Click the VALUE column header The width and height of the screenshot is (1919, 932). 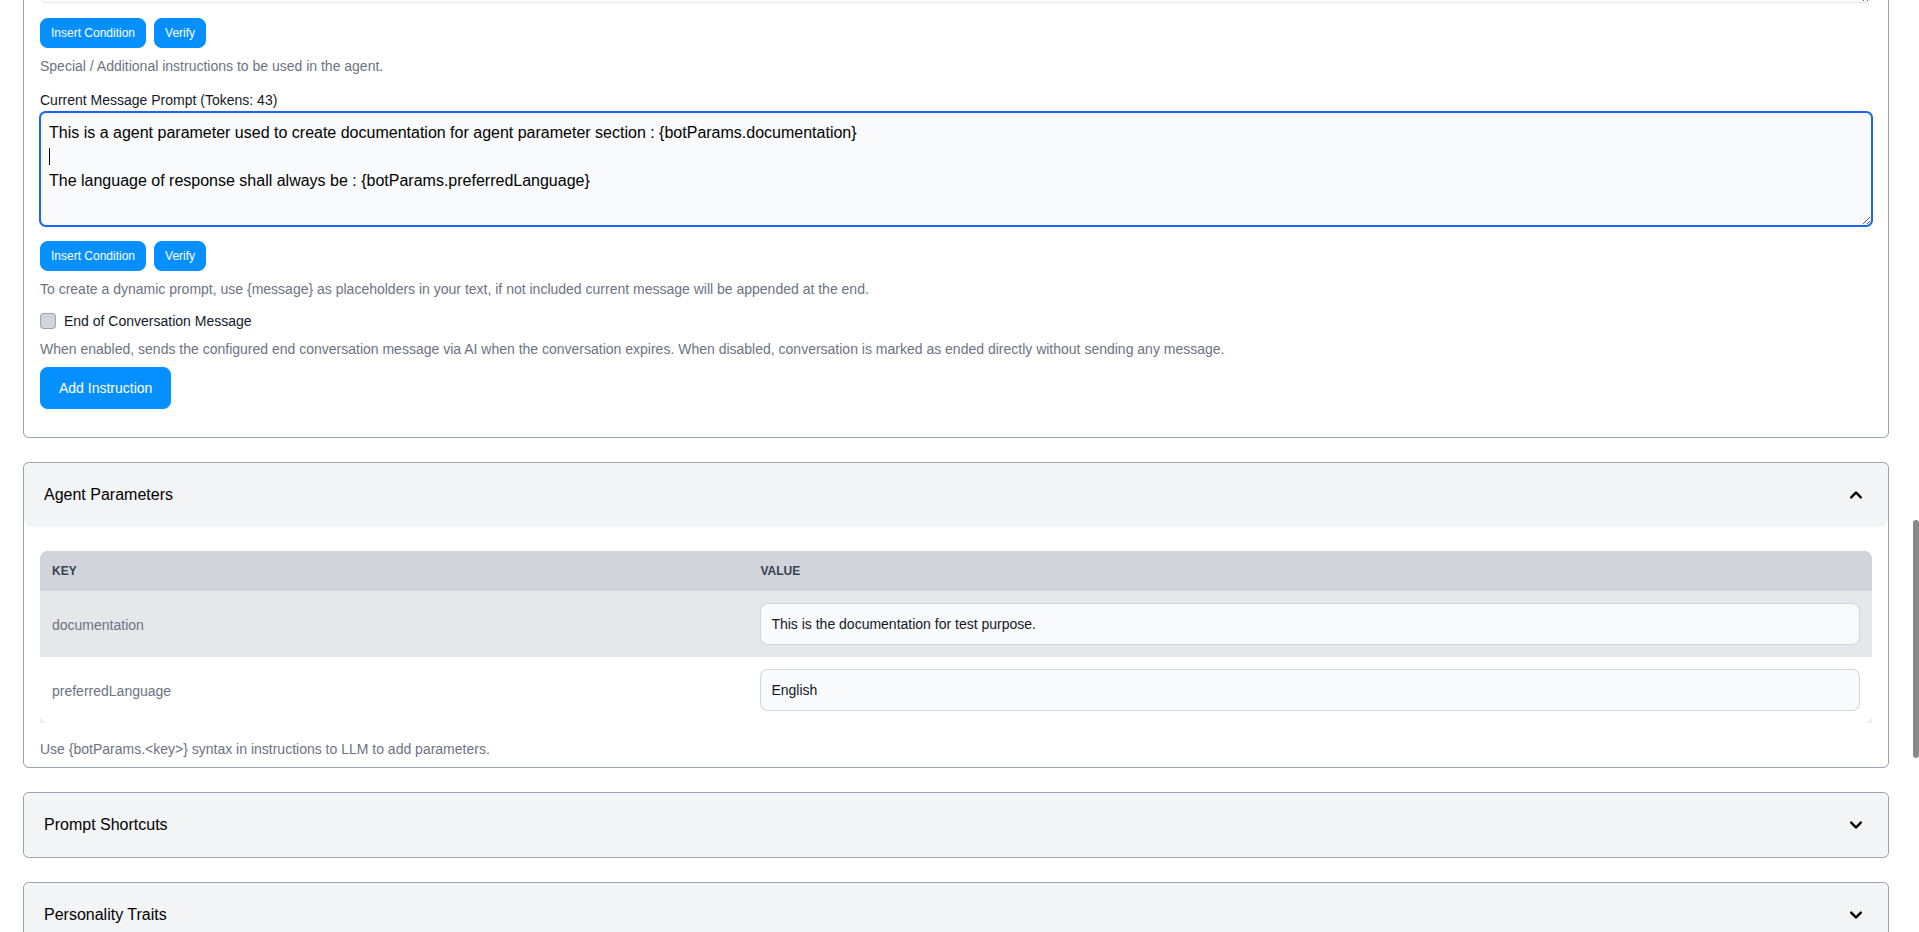click(780, 571)
